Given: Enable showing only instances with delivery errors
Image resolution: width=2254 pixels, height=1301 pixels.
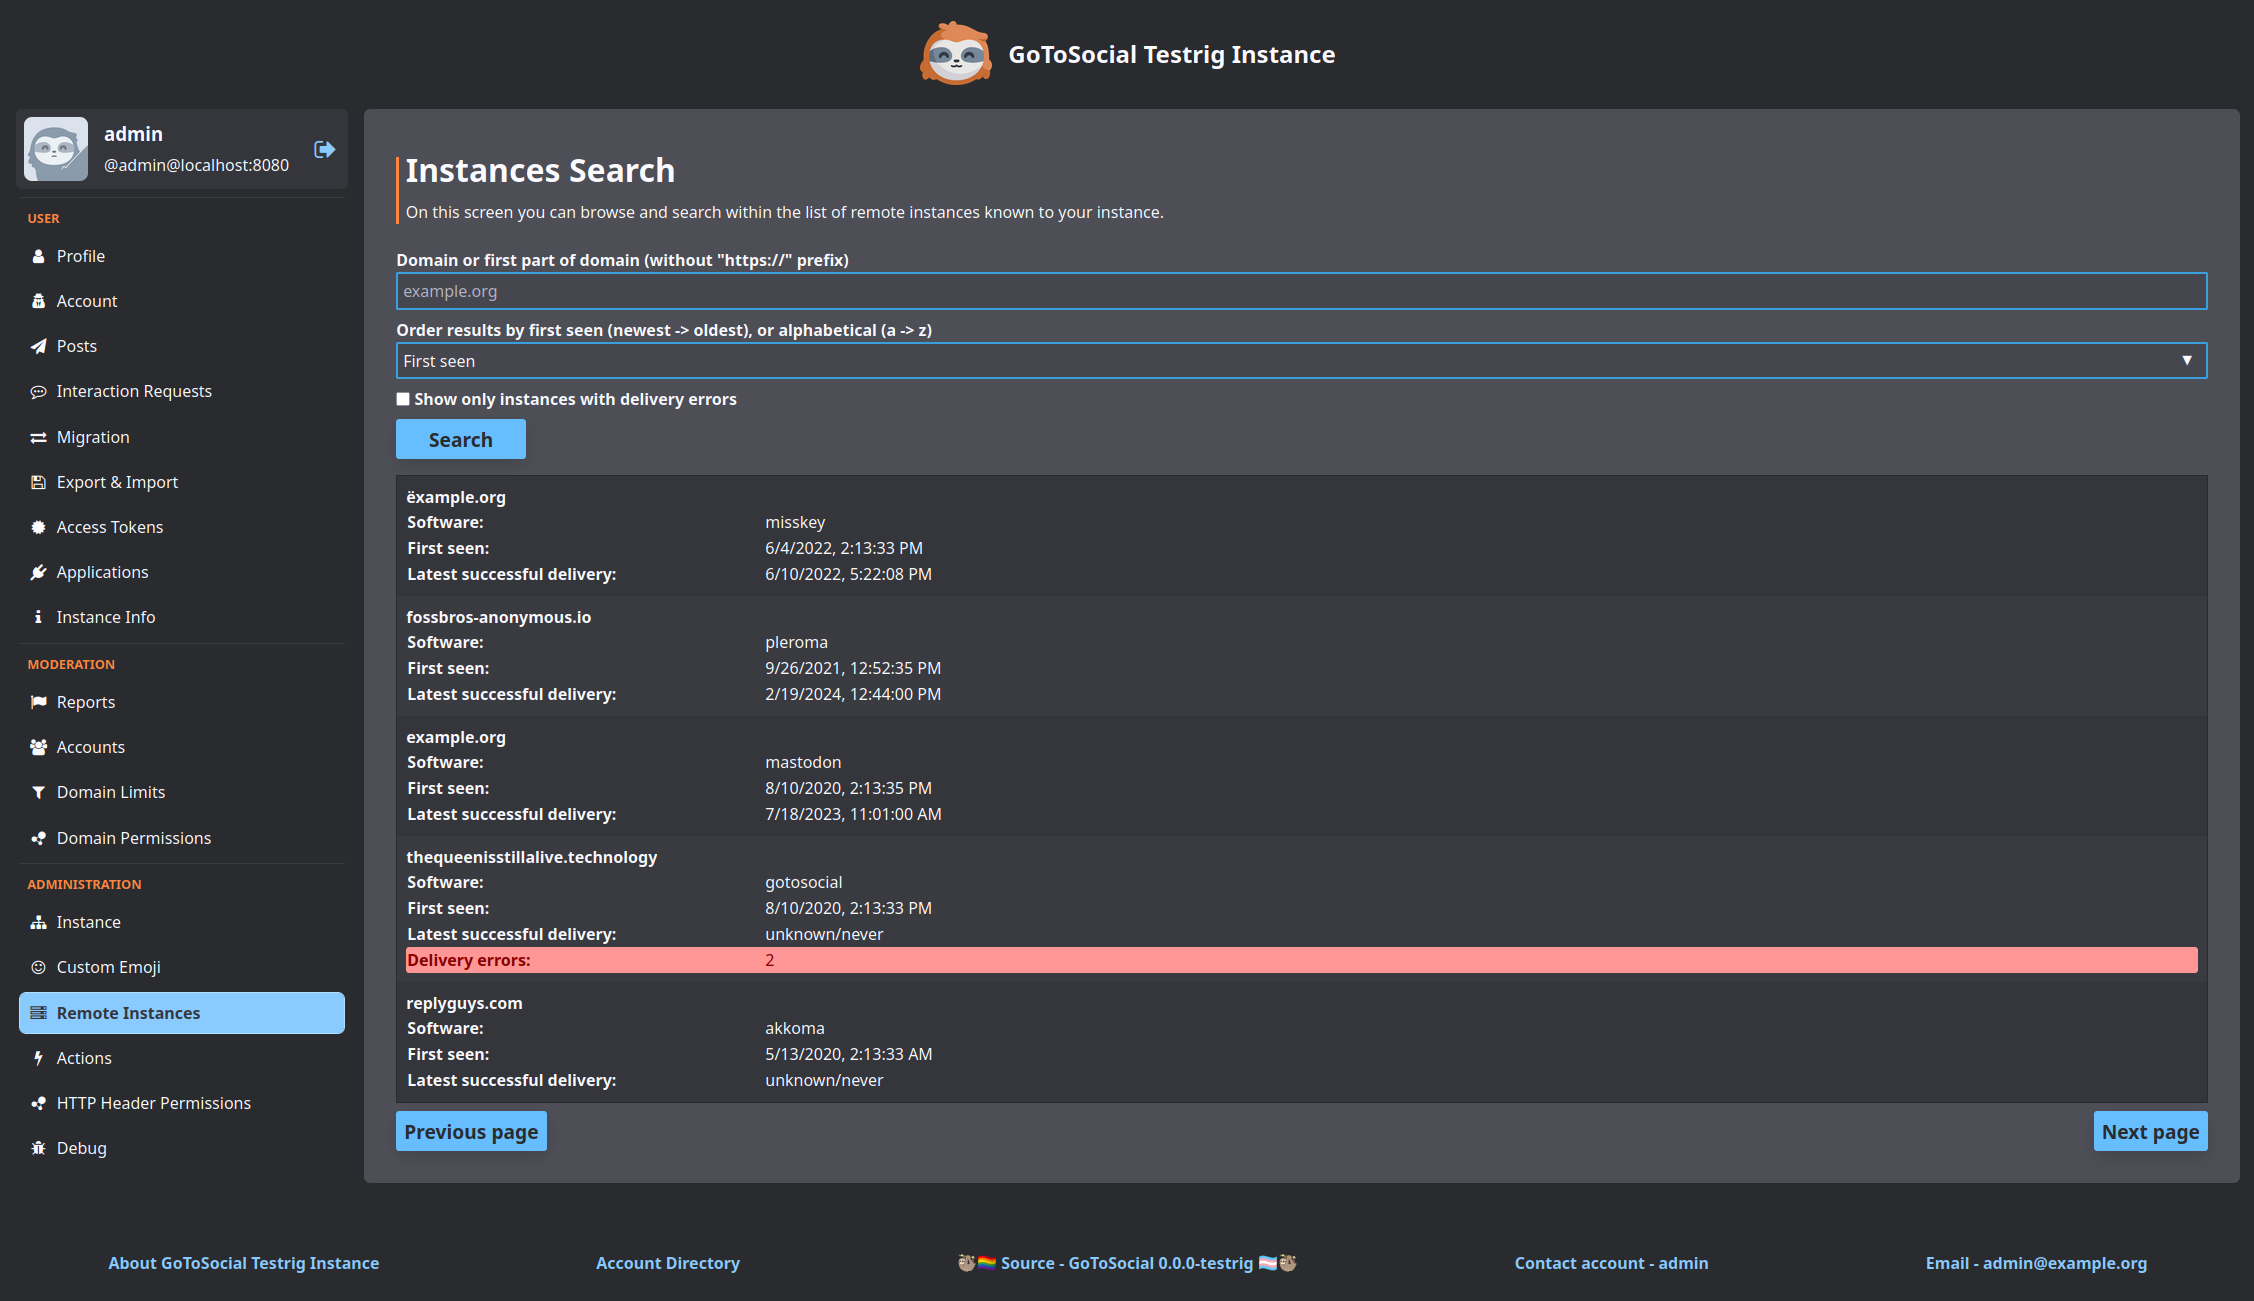Looking at the screenshot, I should (403, 399).
